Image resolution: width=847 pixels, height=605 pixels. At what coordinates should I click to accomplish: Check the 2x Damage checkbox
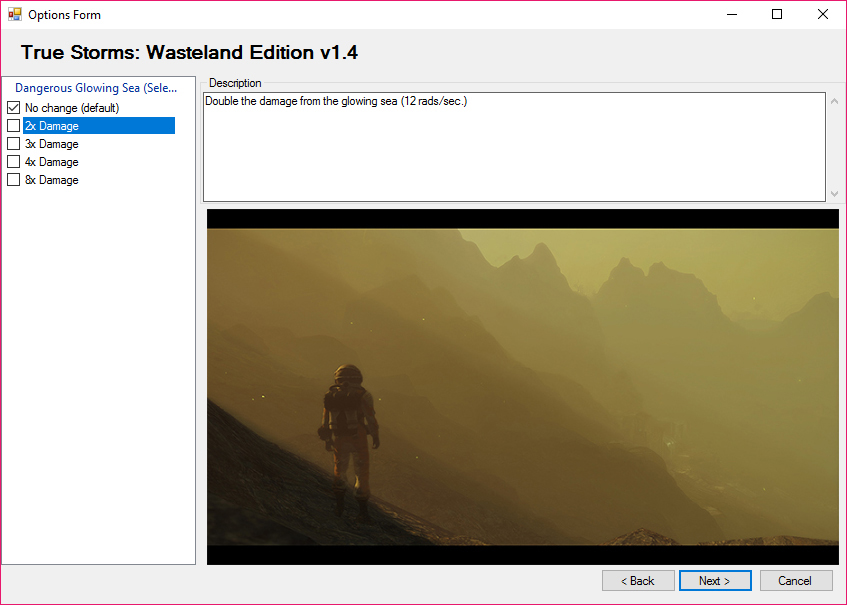tap(14, 126)
